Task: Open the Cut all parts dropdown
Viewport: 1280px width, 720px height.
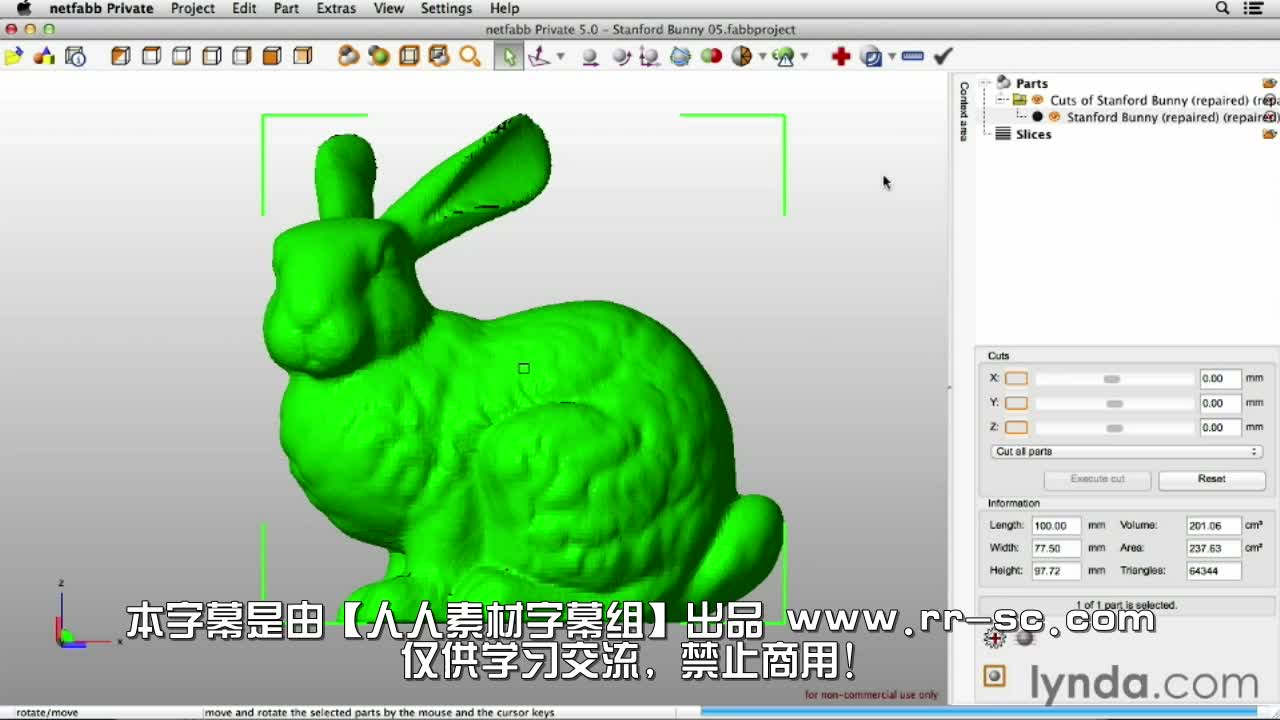Action: tap(1126, 451)
